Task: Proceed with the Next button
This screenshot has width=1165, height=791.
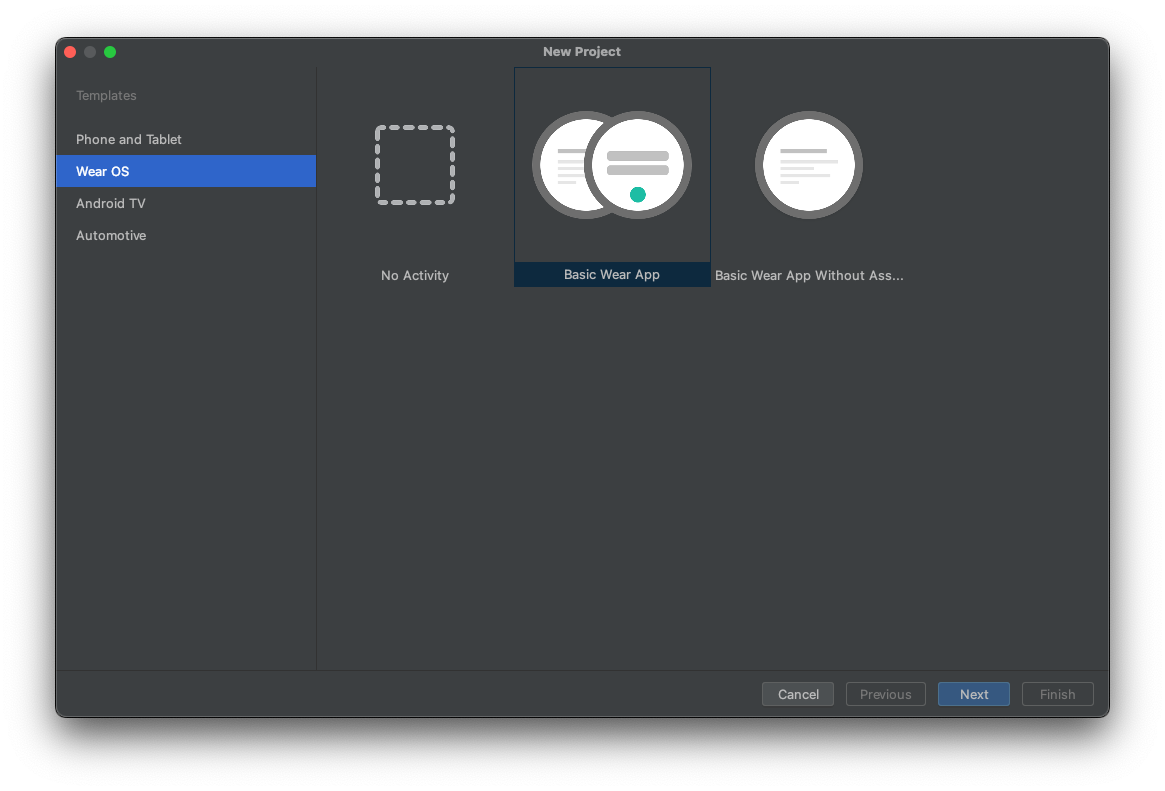Action: click(974, 694)
